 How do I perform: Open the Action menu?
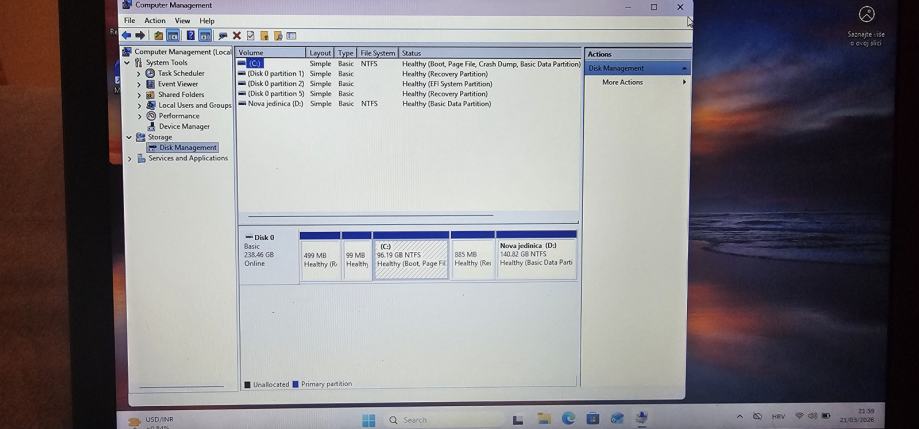[x=155, y=21]
